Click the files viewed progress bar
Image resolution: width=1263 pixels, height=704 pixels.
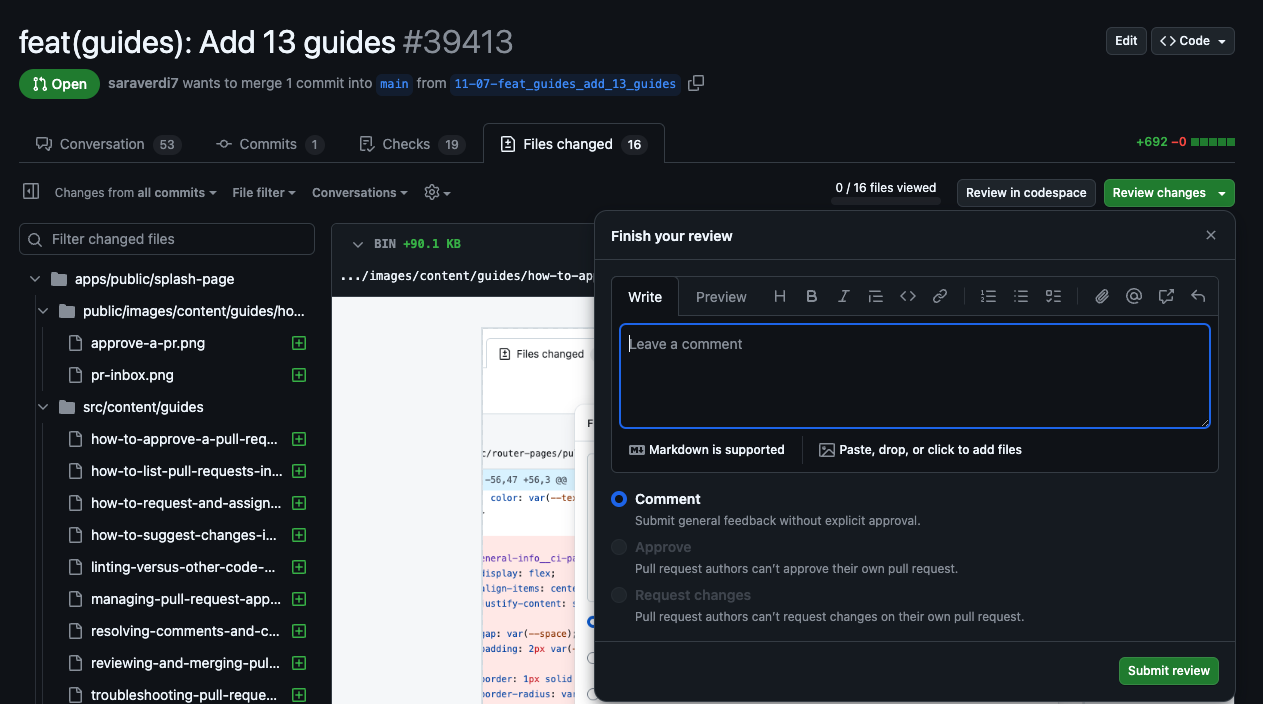(885, 203)
